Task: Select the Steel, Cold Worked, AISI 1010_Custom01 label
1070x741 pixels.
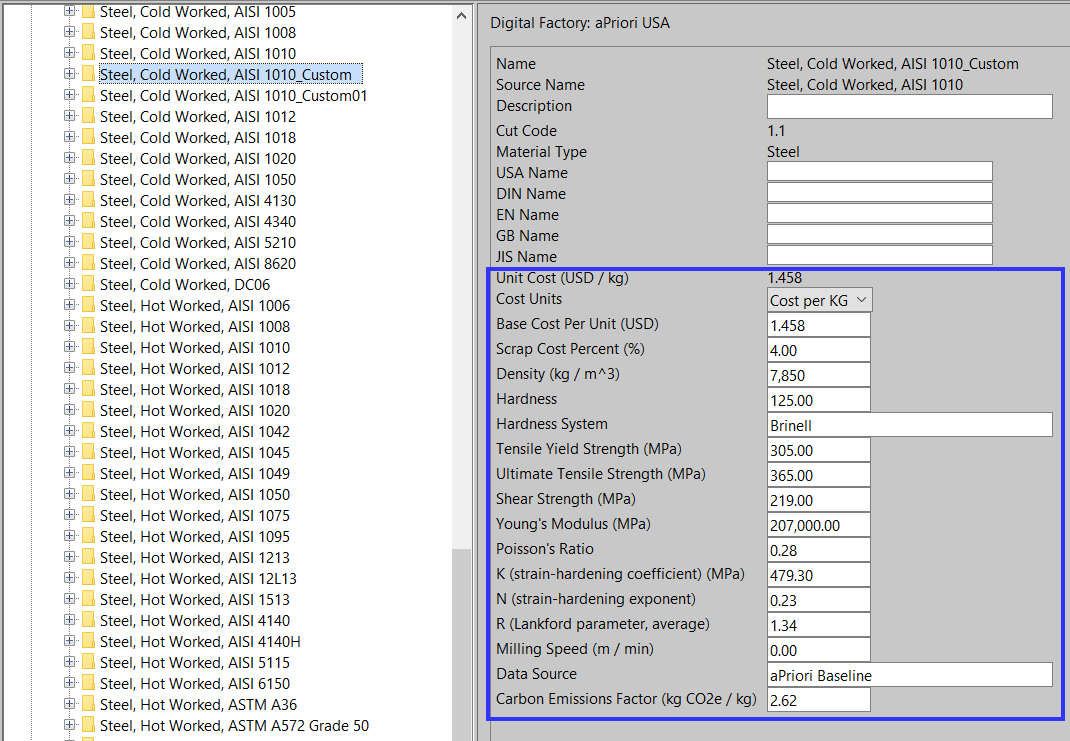Action: pos(233,96)
